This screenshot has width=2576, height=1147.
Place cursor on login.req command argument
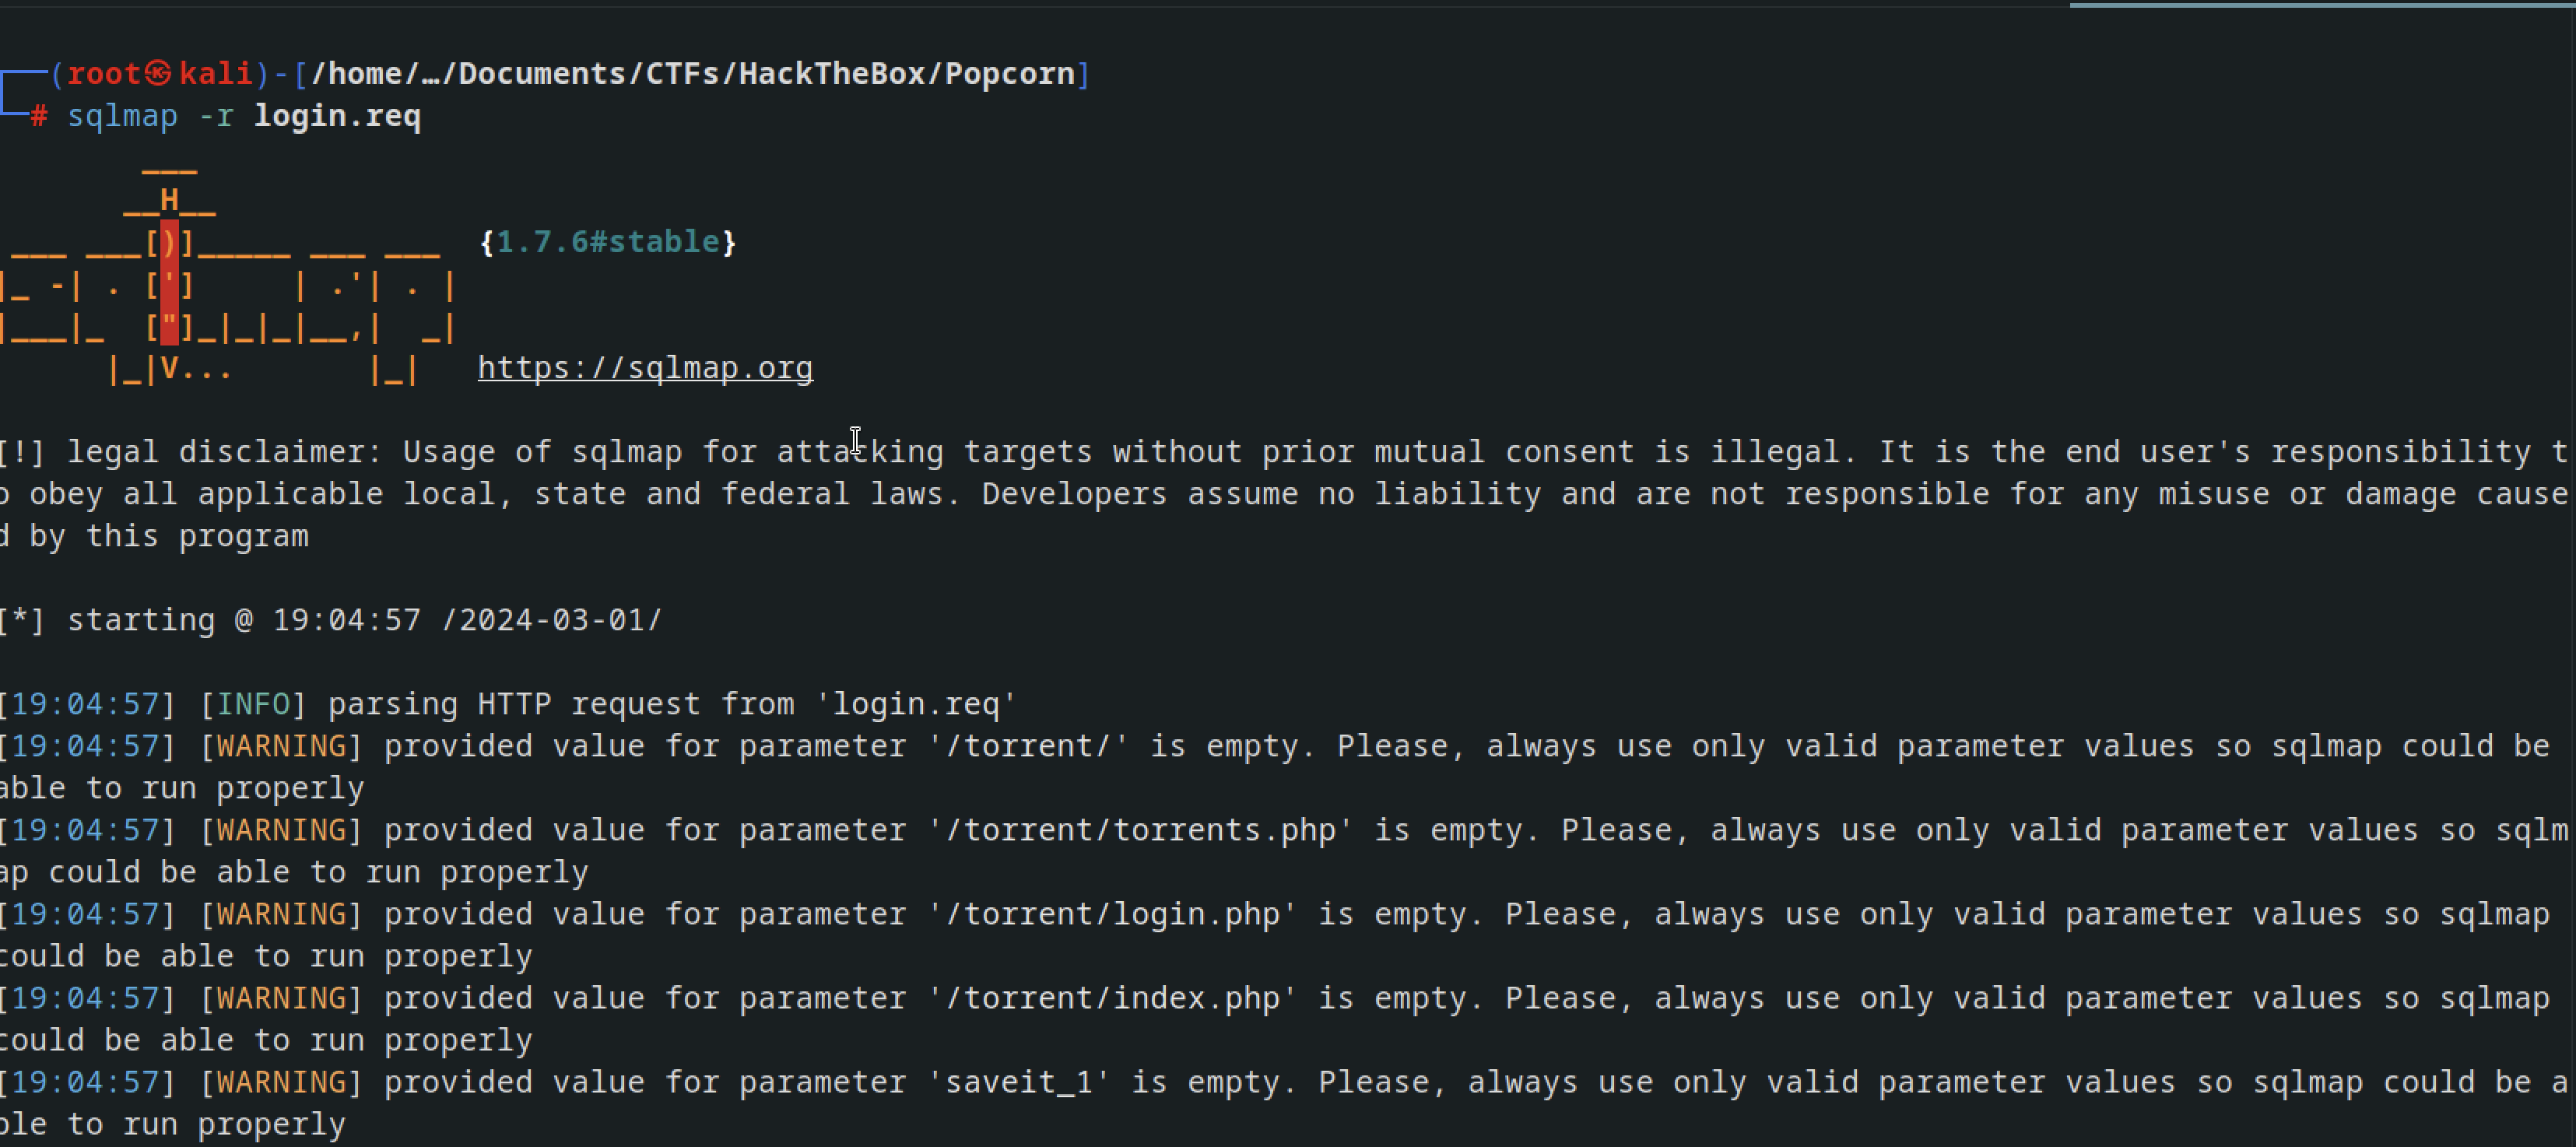click(337, 116)
